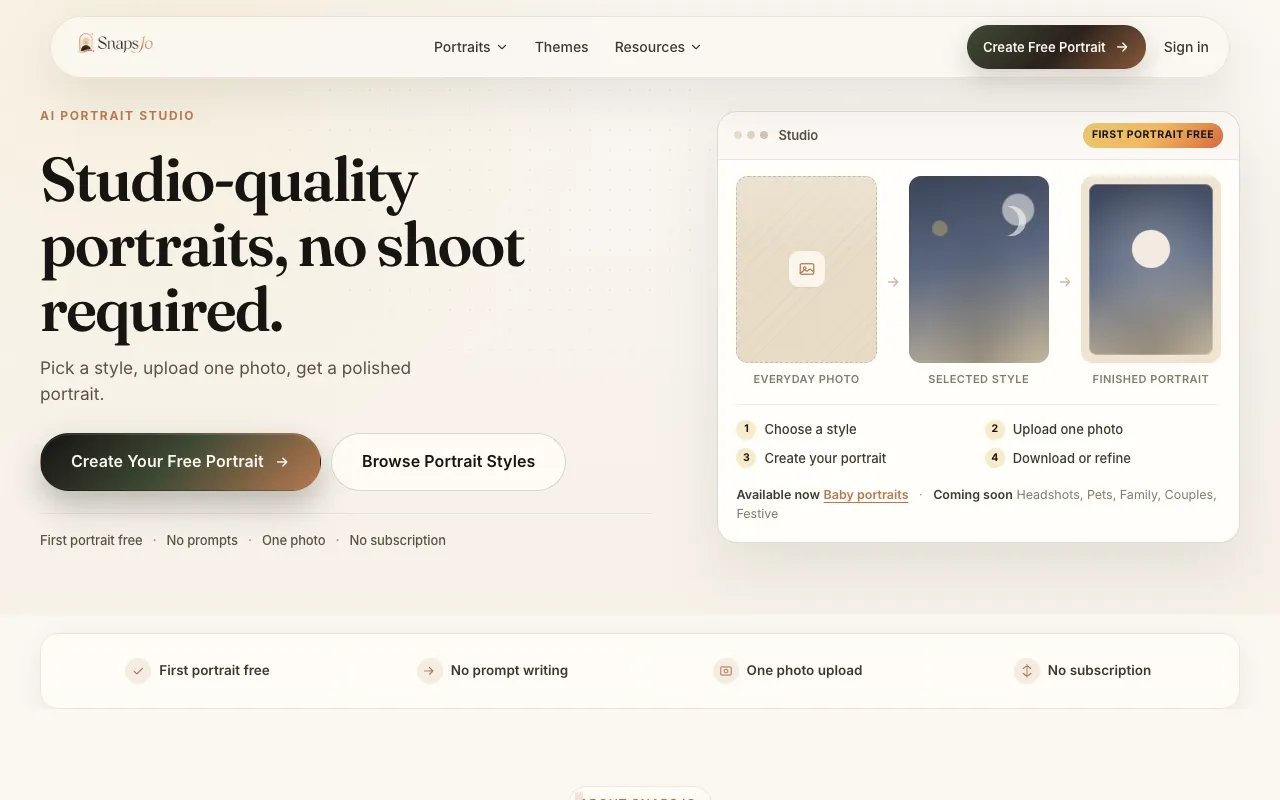Image resolution: width=1280 pixels, height=800 pixels.
Task: Follow the Baby portraits link
Action: tap(866, 495)
